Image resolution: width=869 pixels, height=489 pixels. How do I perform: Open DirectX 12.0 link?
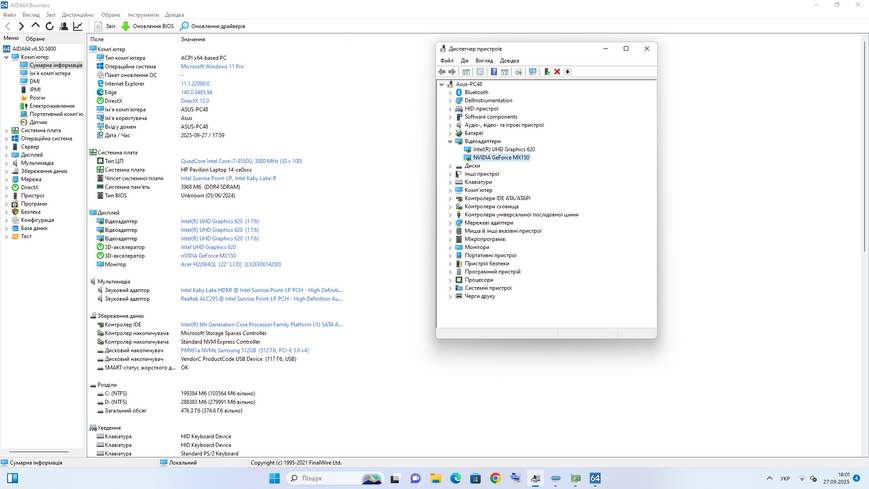coord(195,101)
